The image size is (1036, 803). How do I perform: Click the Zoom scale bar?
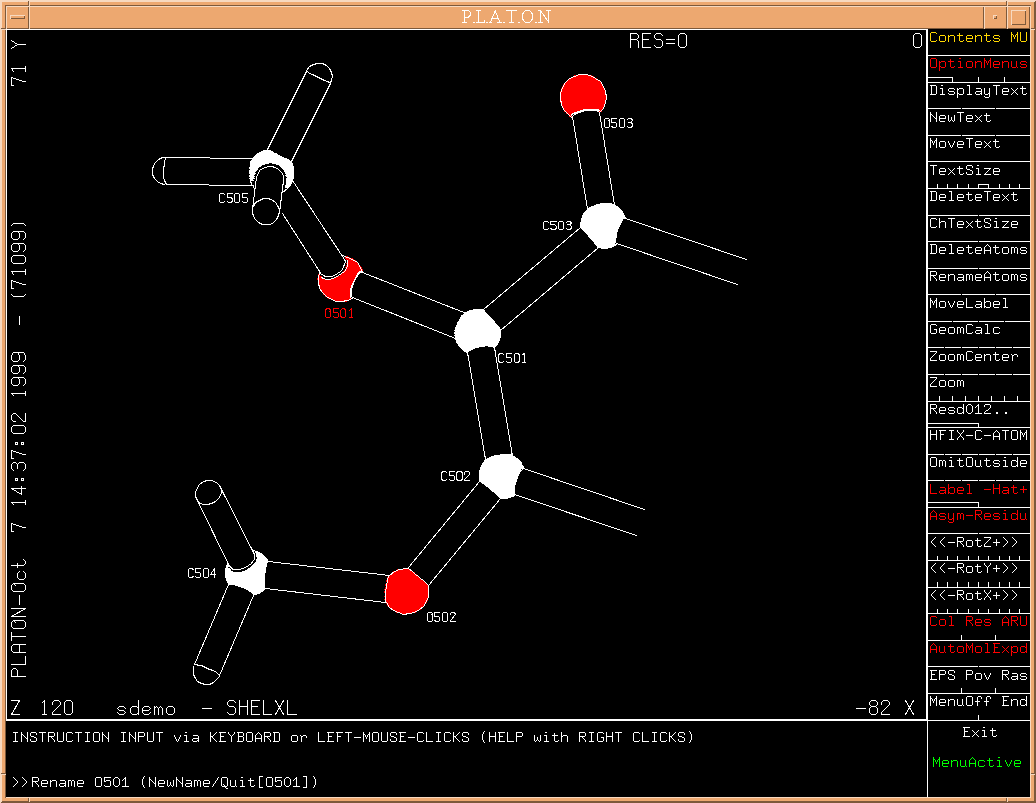coord(977,384)
